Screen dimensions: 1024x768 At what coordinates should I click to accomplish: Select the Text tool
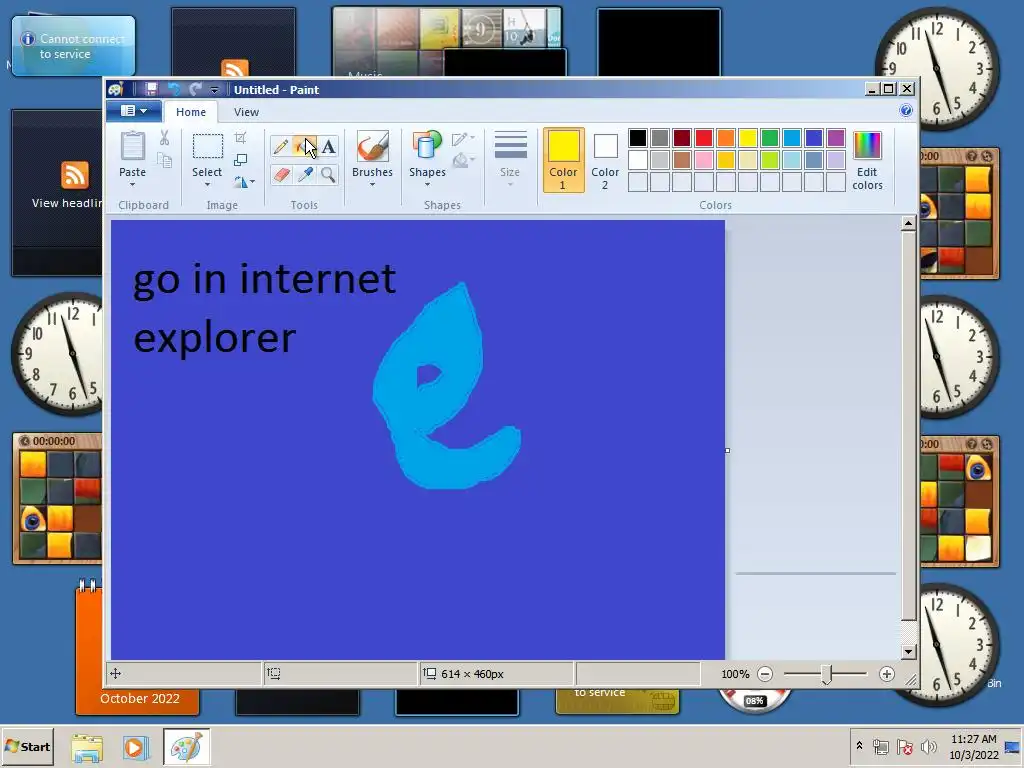coord(328,146)
